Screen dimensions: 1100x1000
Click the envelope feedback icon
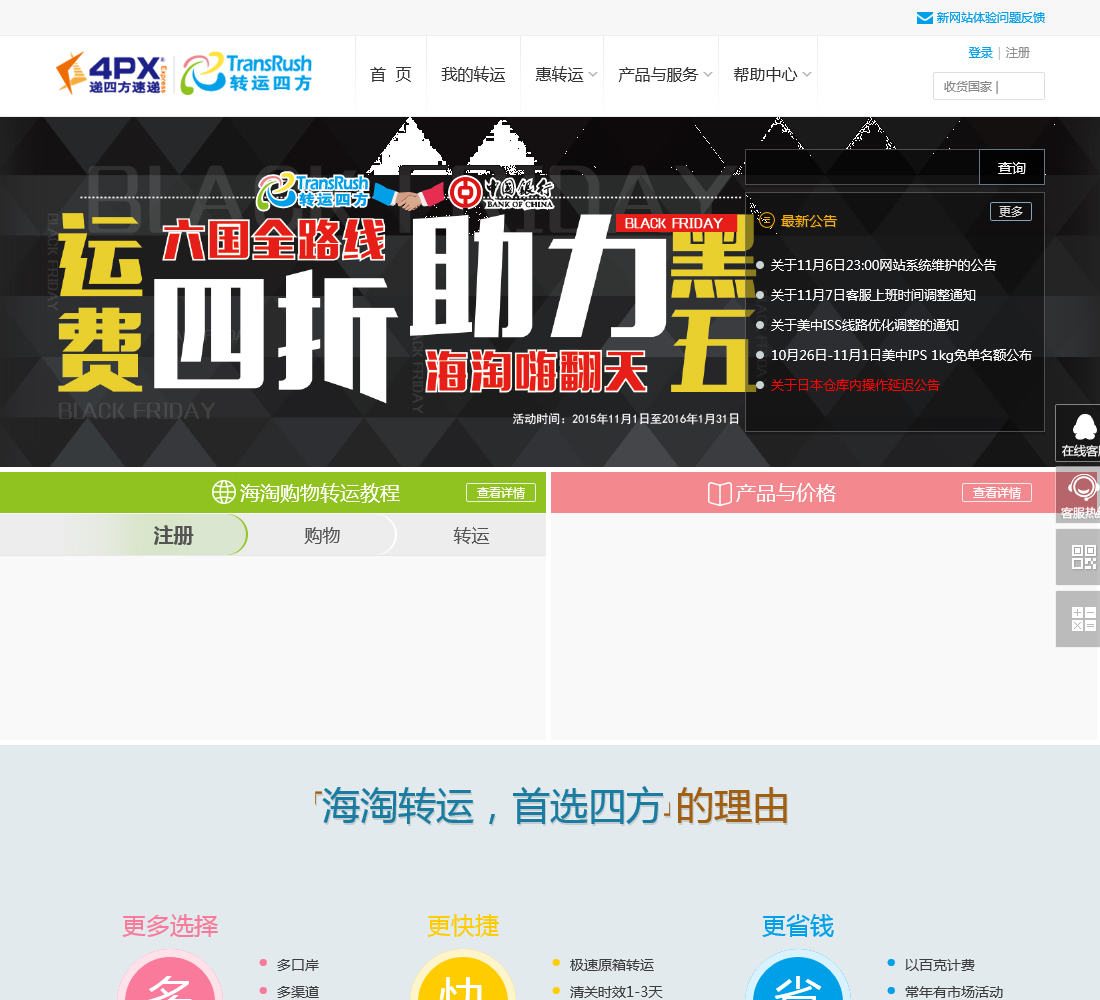pyautogui.click(x=924, y=18)
